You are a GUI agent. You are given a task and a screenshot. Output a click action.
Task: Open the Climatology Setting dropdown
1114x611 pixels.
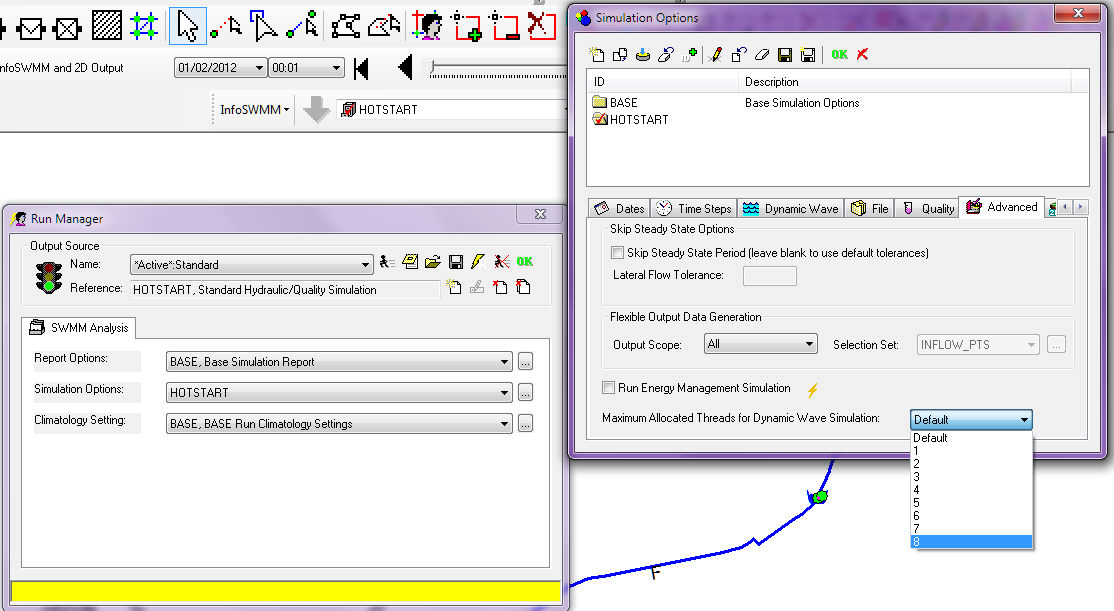tap(504, 423)
